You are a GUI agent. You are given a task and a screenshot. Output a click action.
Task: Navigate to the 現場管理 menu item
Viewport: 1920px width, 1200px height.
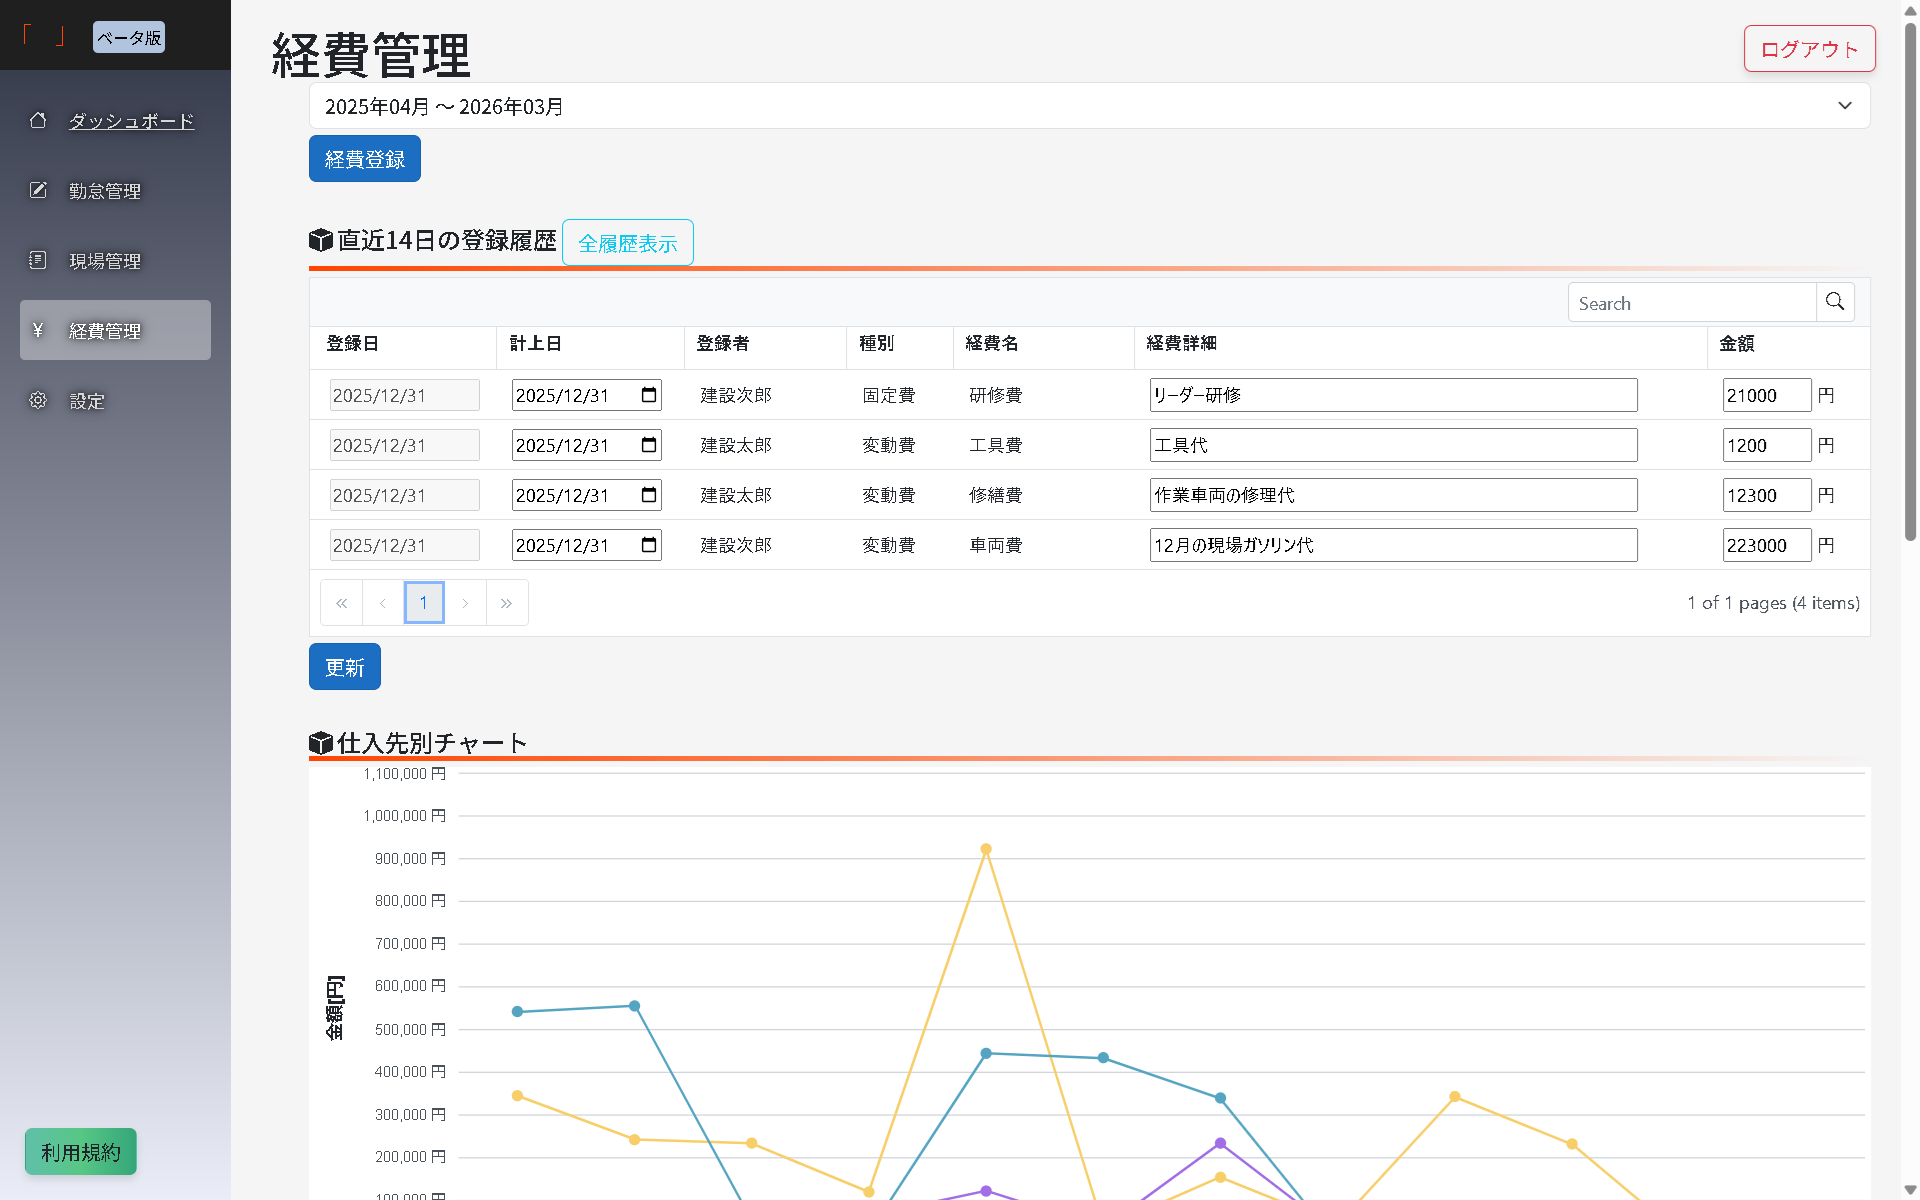click(106, 260)
